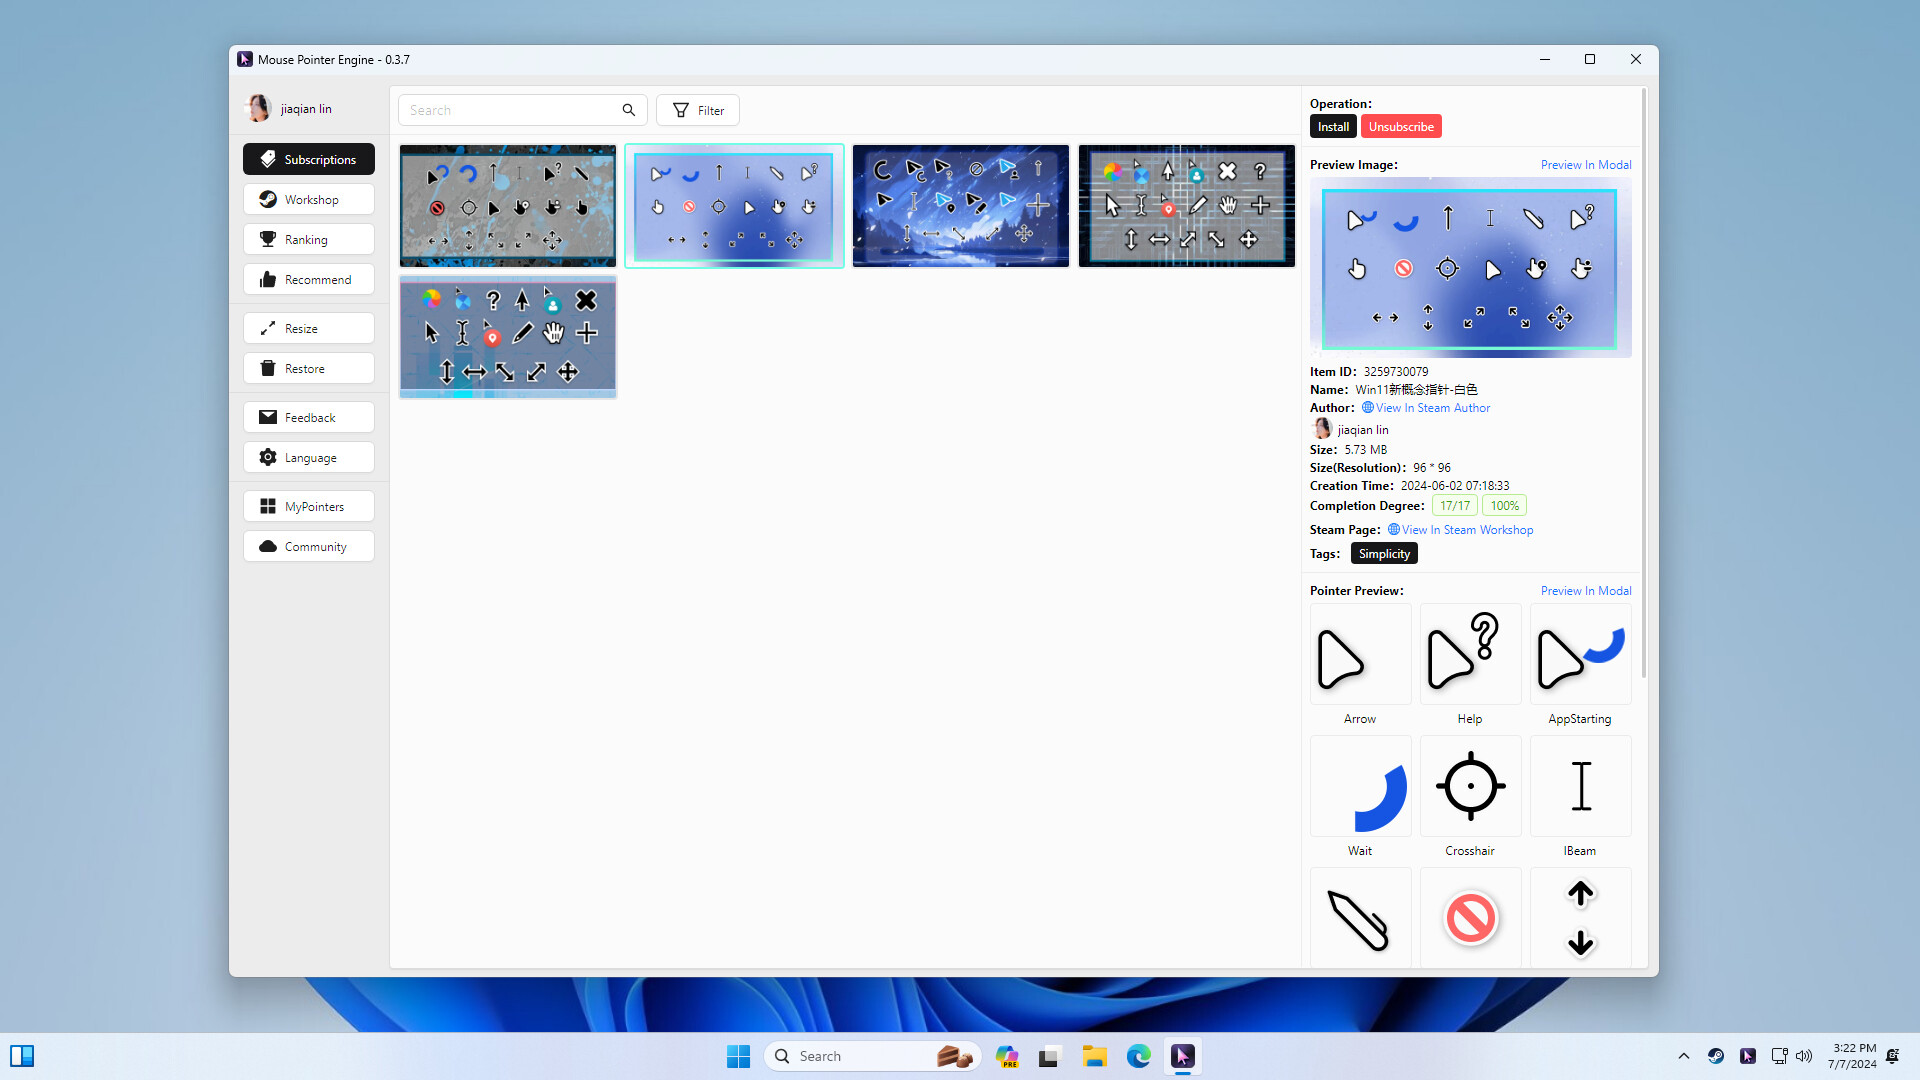Open the Community section

(x=308, y=546)
